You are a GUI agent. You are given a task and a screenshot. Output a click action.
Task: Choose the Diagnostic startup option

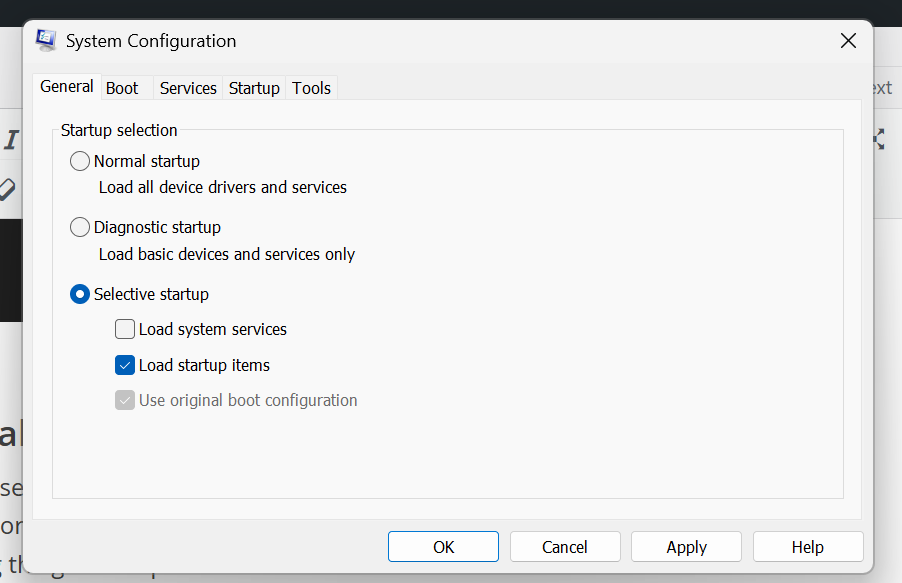point(80,228)
